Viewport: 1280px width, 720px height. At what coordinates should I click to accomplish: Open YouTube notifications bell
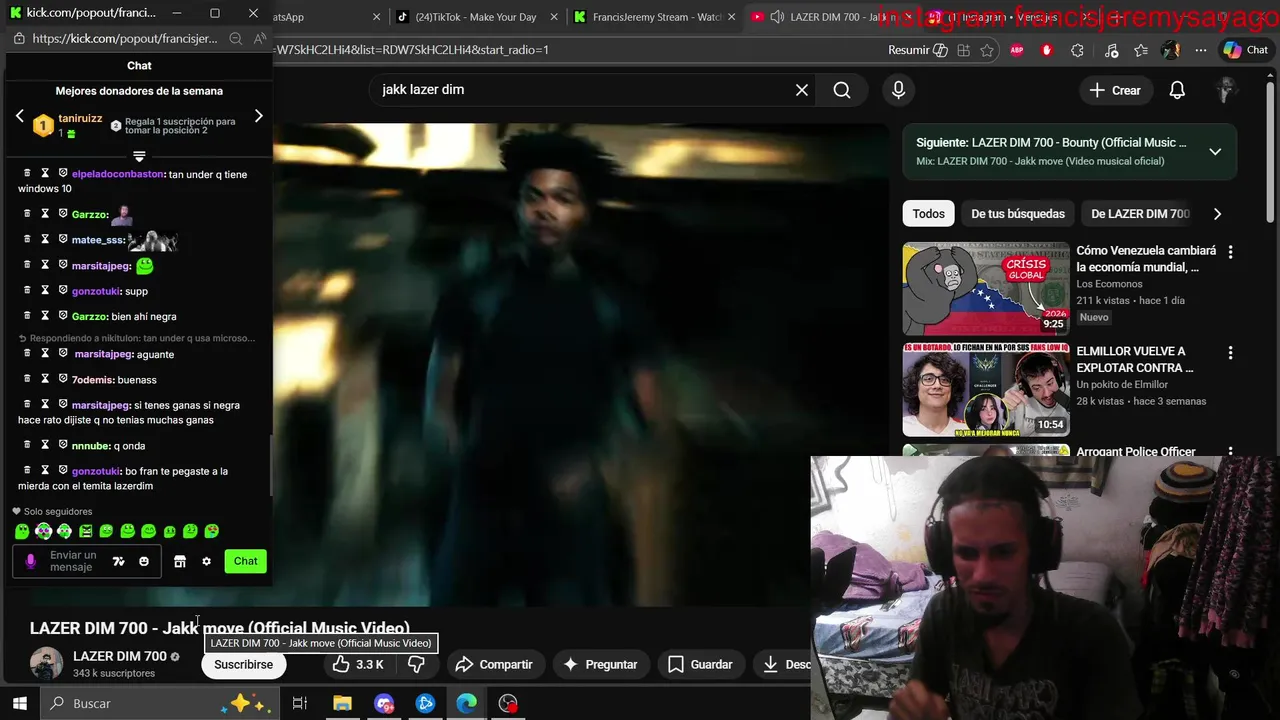tap(1177, 90)
